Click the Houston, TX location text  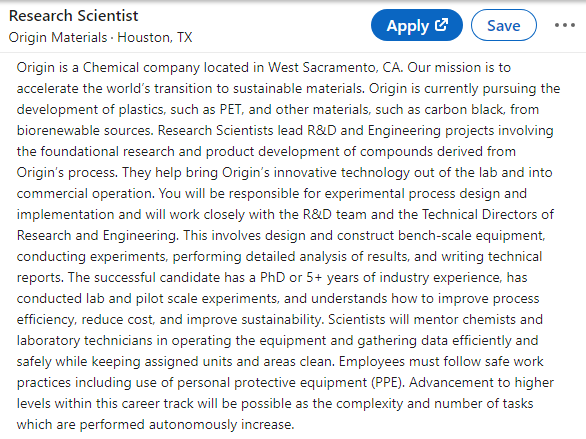155,37
